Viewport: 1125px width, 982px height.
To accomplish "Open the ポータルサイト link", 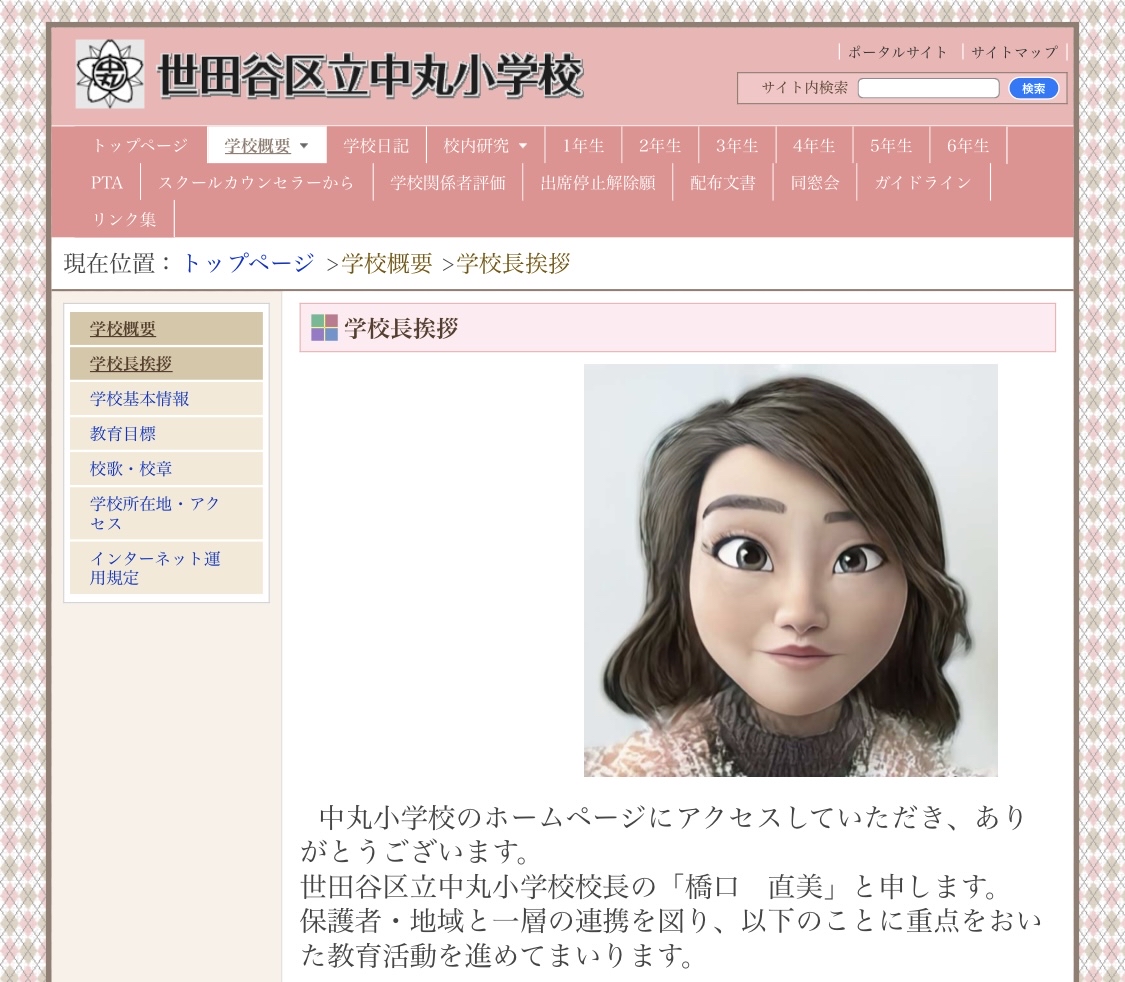I will 898,52.
